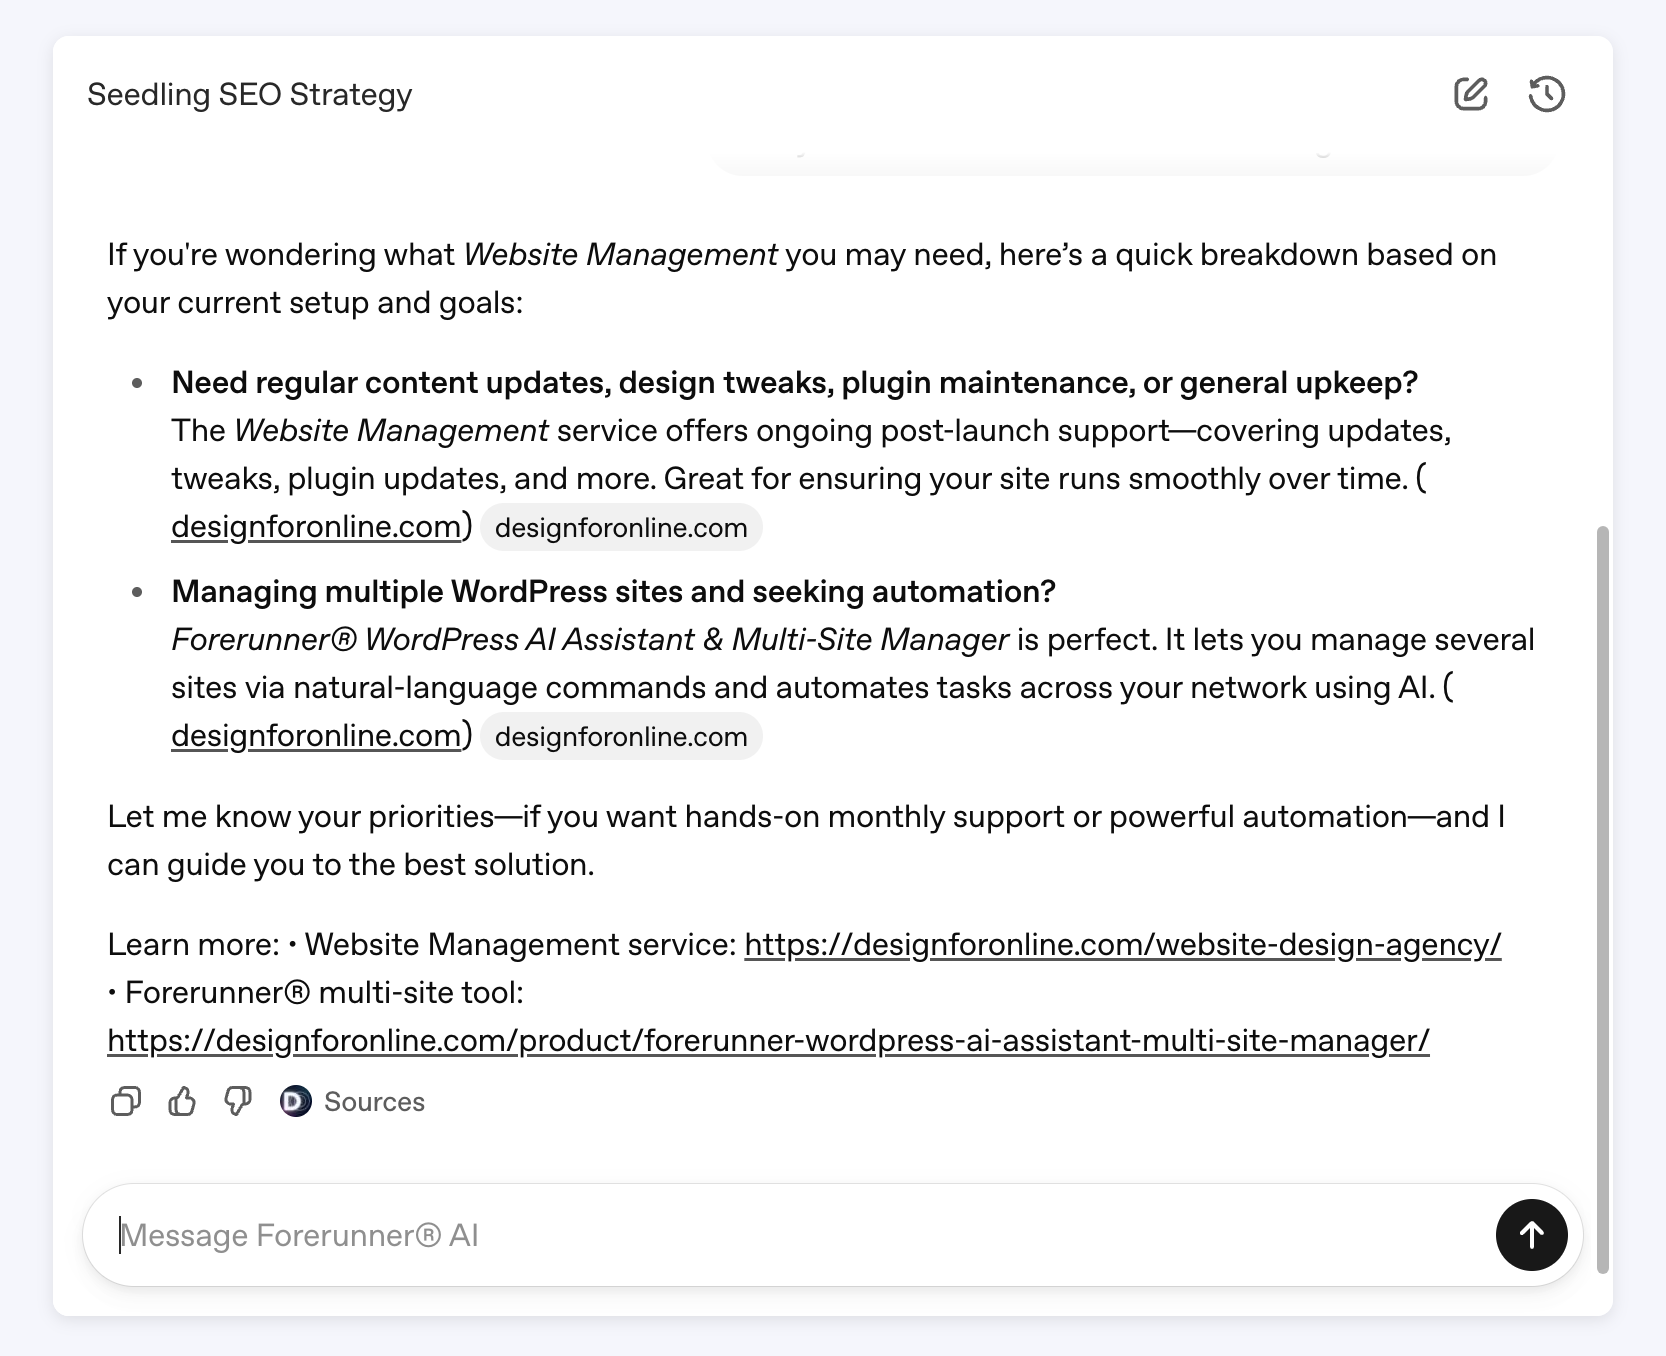
Task: Click the vertical scrollbar thumb
Action: 1603,900
